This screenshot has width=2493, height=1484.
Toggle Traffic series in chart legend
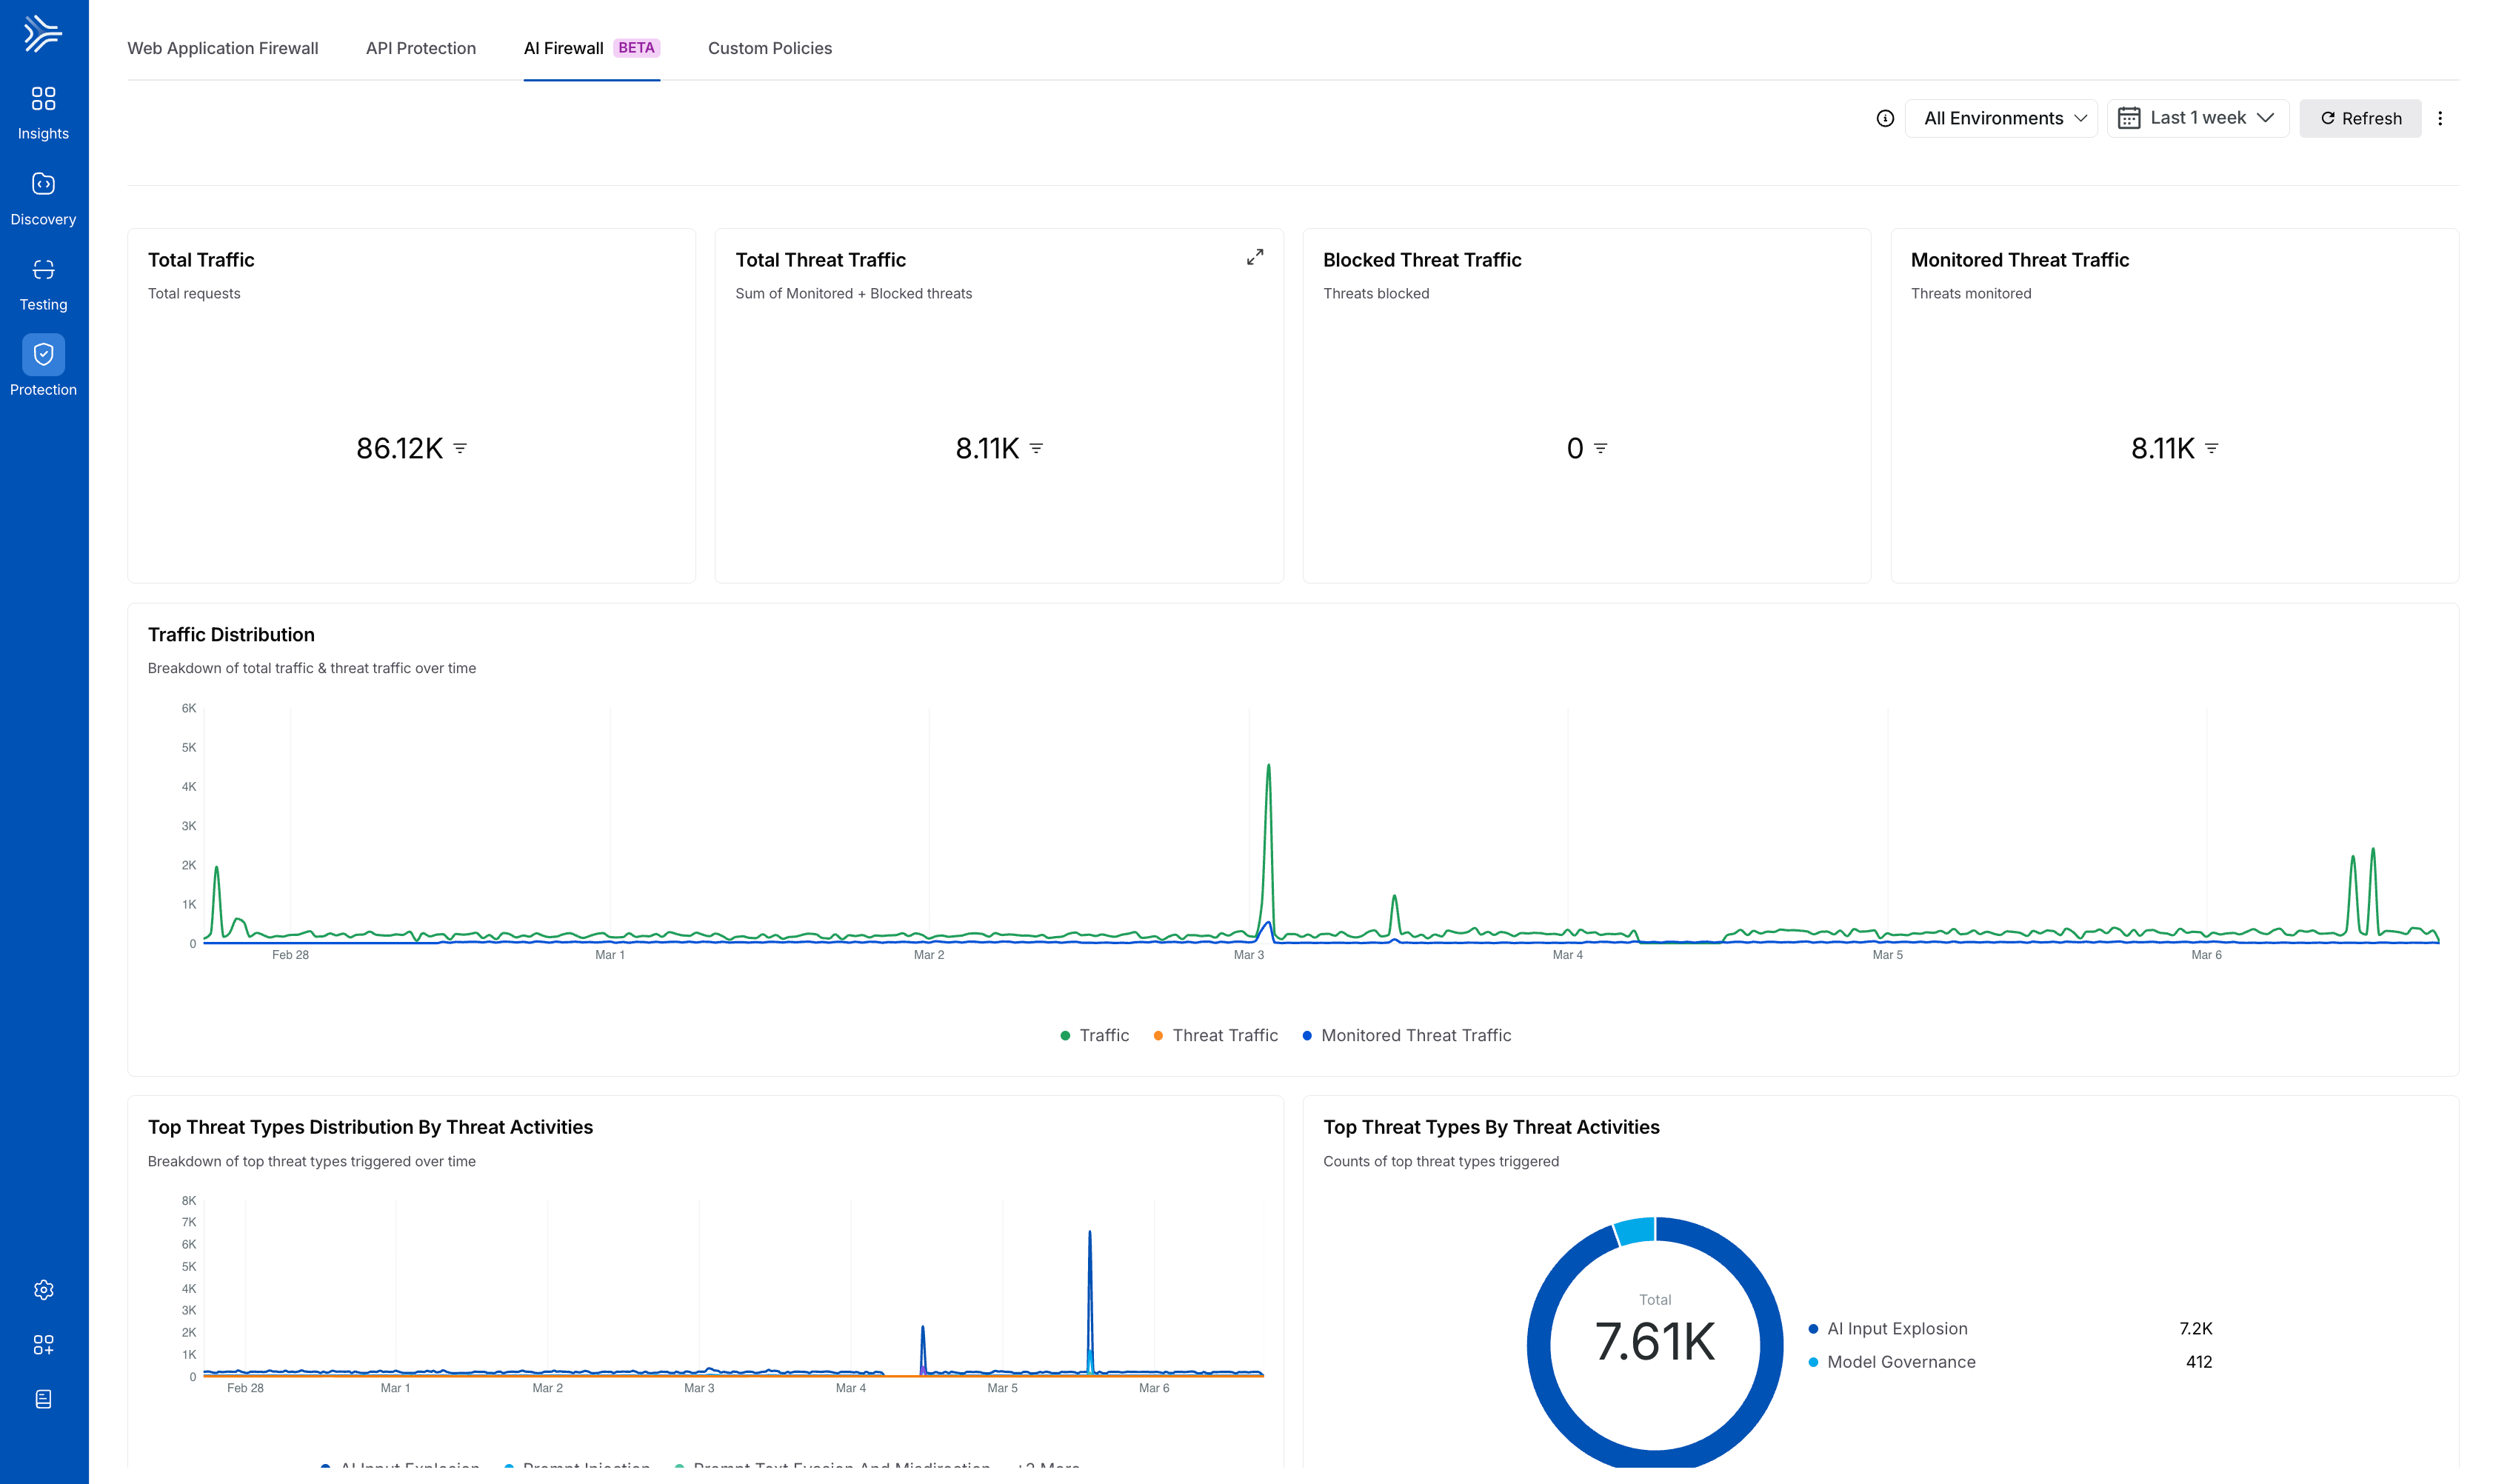[x=1094, y=1035]
